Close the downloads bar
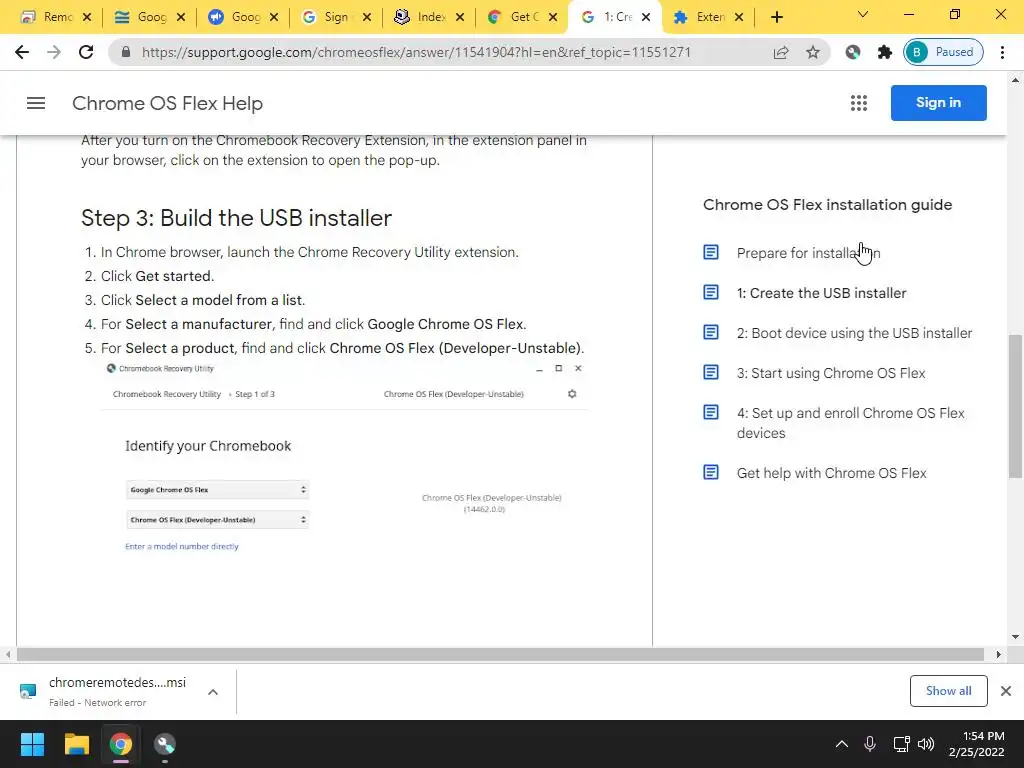Screen dimensions: 1024x768 pyautogui.click(x=1006, y=691)
